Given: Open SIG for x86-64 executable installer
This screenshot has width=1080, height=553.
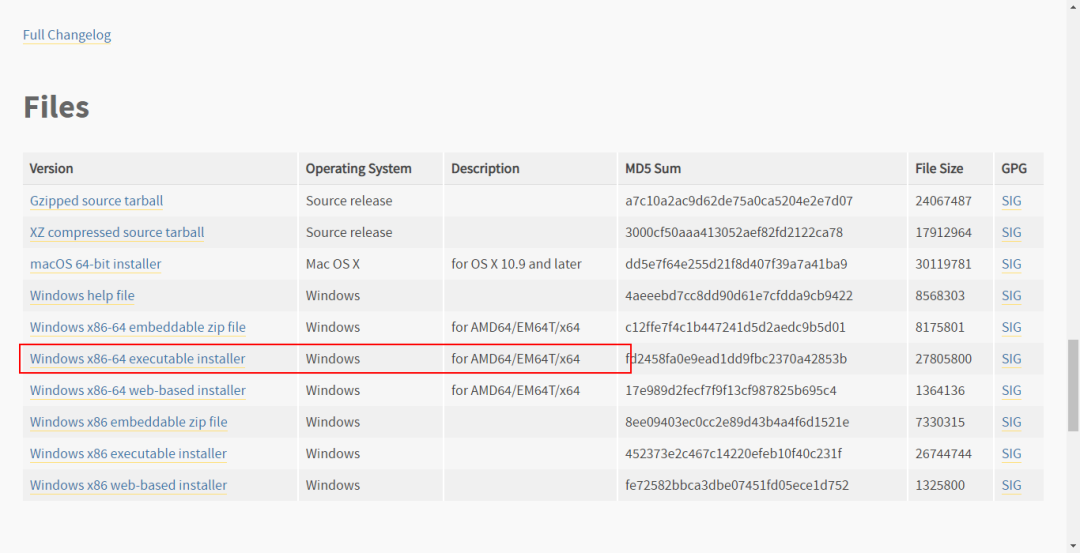Looking at the screenshot, I should pyautogui.click(x=1011, y=359).
